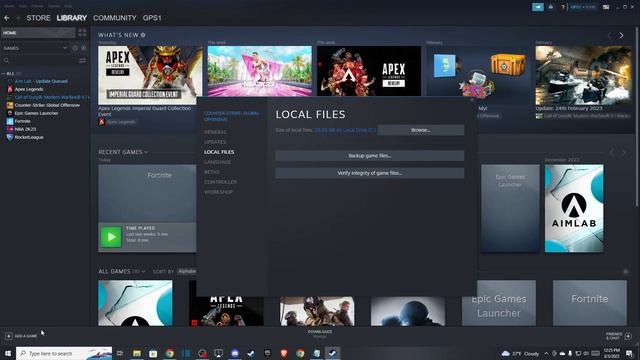Click Verify integrity of game files...
The width and height of the screenshot is (640, 360).
[x=370, y=173]
